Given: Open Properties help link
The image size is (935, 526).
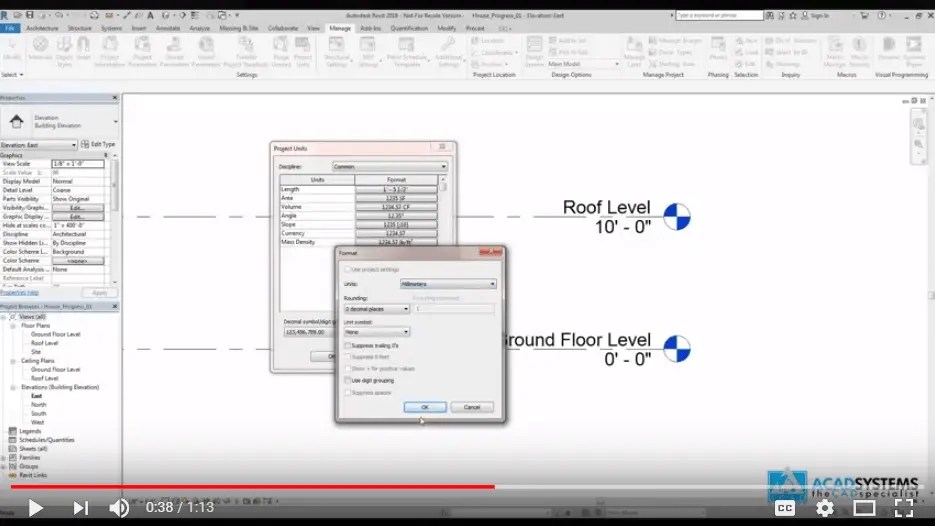Looking at the screenshot, I should tap(20, 292).
